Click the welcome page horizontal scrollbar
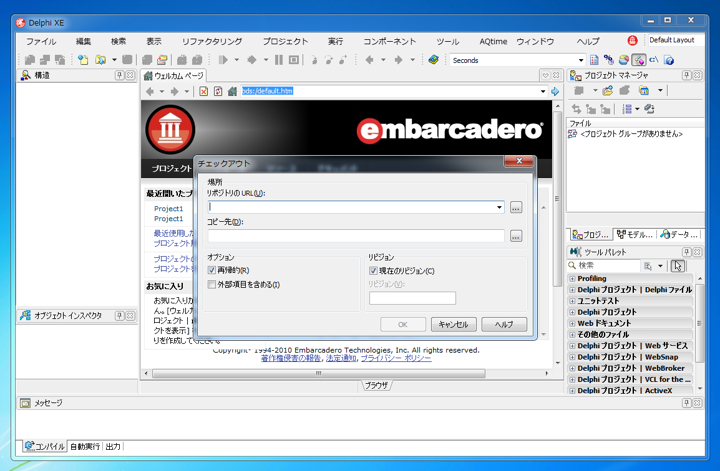720x471 pixels. point(319,373)
